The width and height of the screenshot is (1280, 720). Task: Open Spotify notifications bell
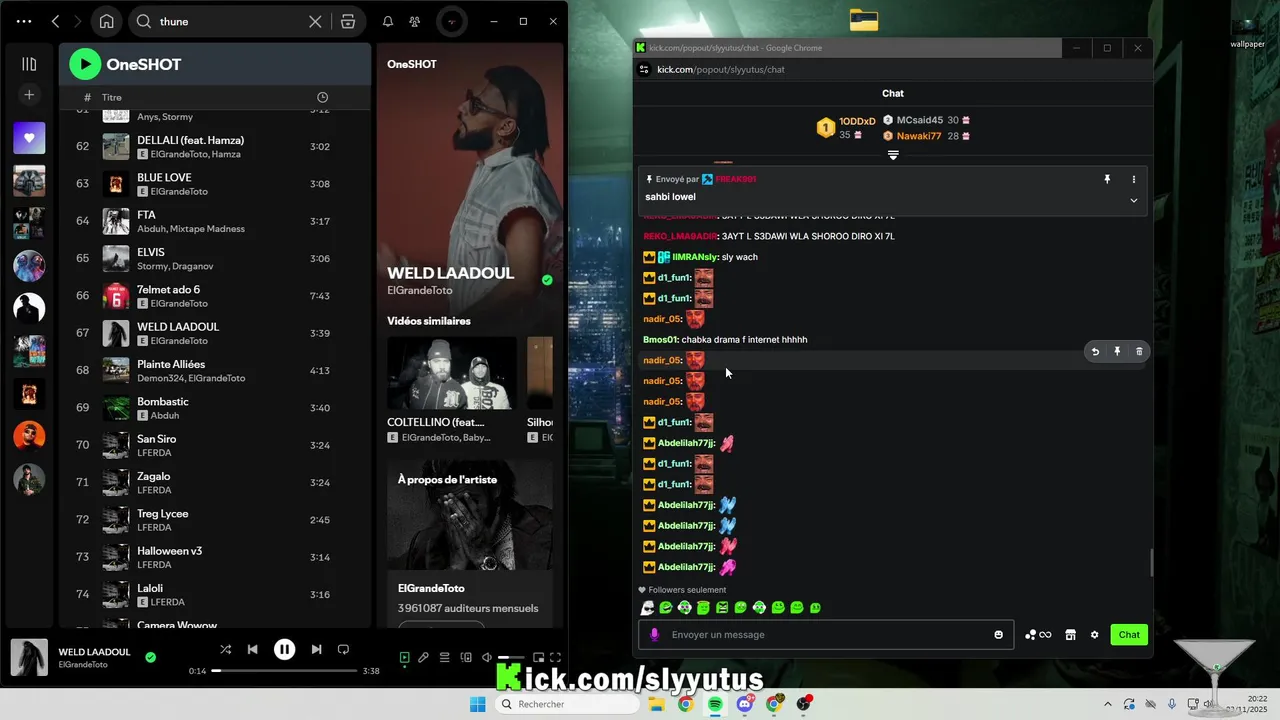tap(388, 21)
